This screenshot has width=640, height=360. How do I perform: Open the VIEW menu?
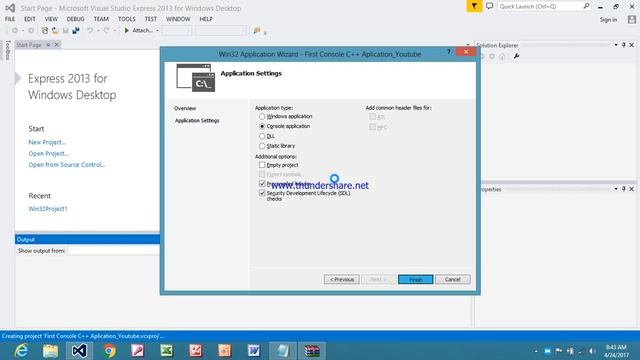pos(51,19)
